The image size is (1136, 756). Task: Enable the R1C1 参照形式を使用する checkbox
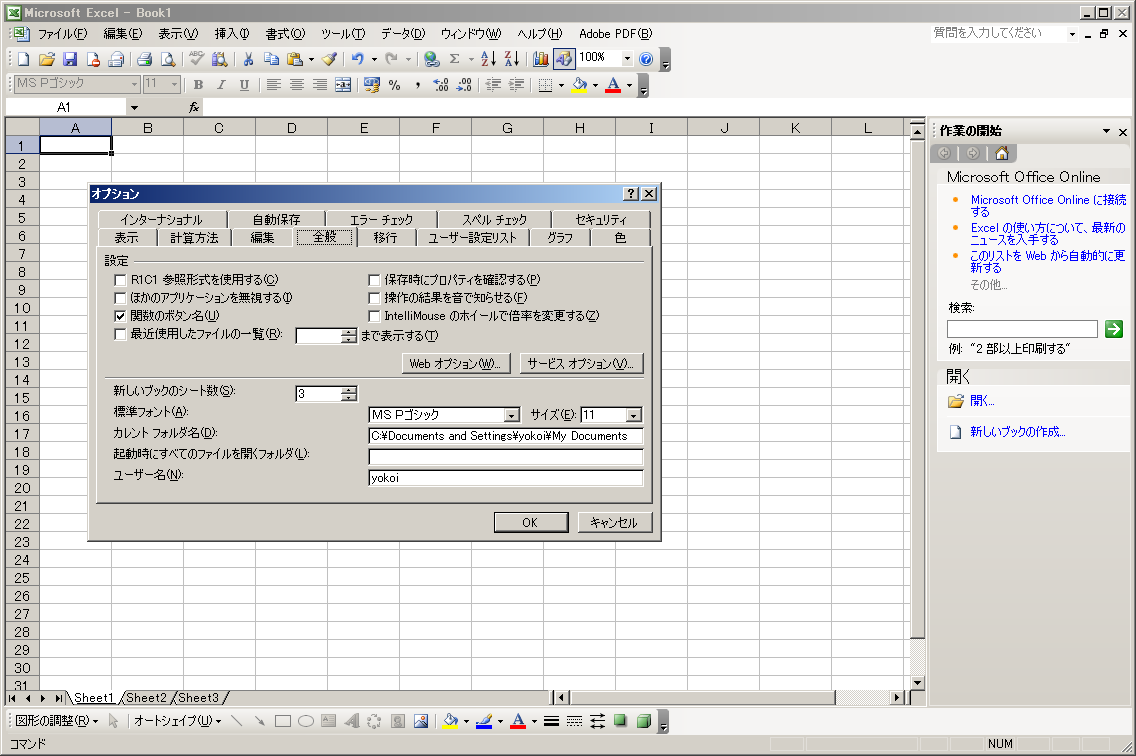pyautogui.click(x=121, y=280)
